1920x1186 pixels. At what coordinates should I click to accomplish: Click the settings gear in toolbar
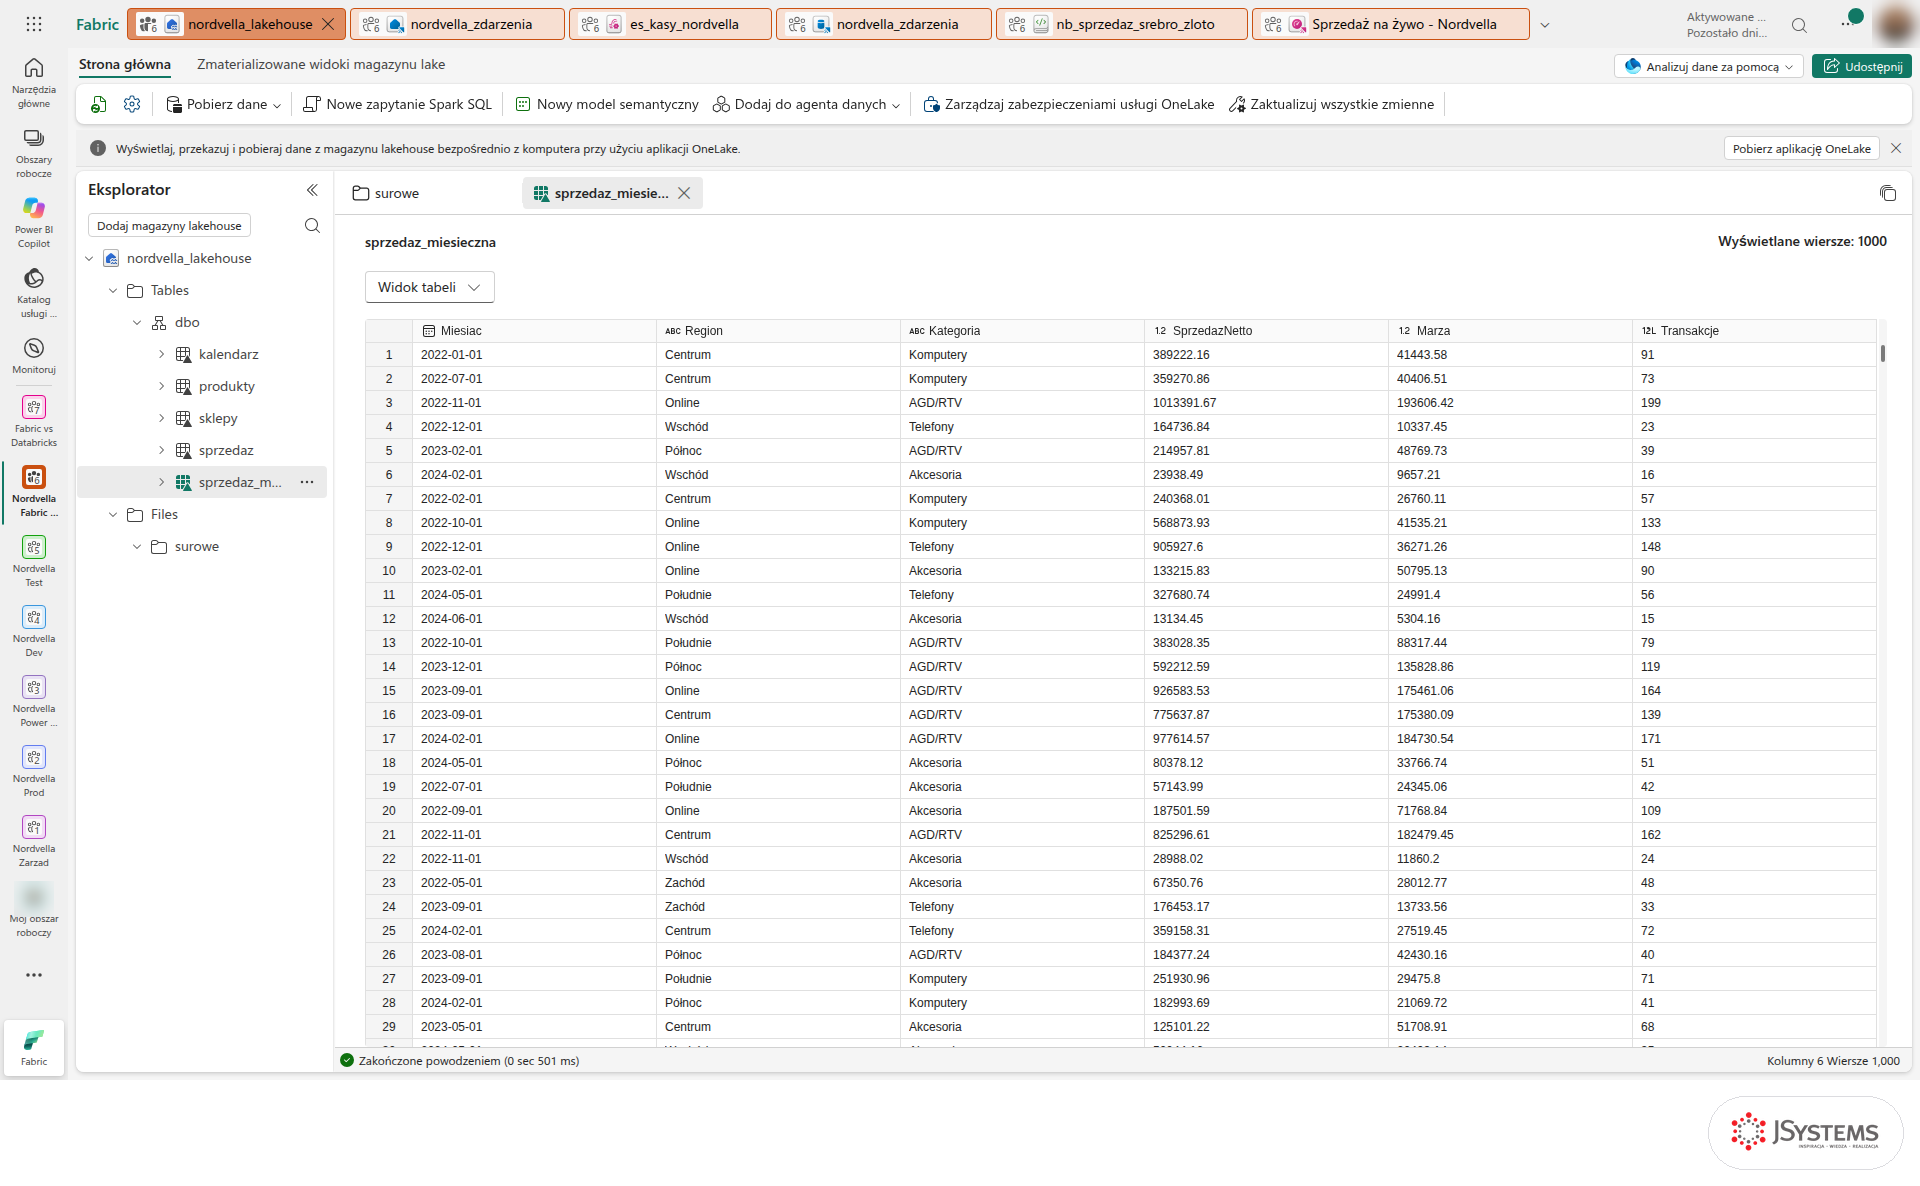point(132,104)
